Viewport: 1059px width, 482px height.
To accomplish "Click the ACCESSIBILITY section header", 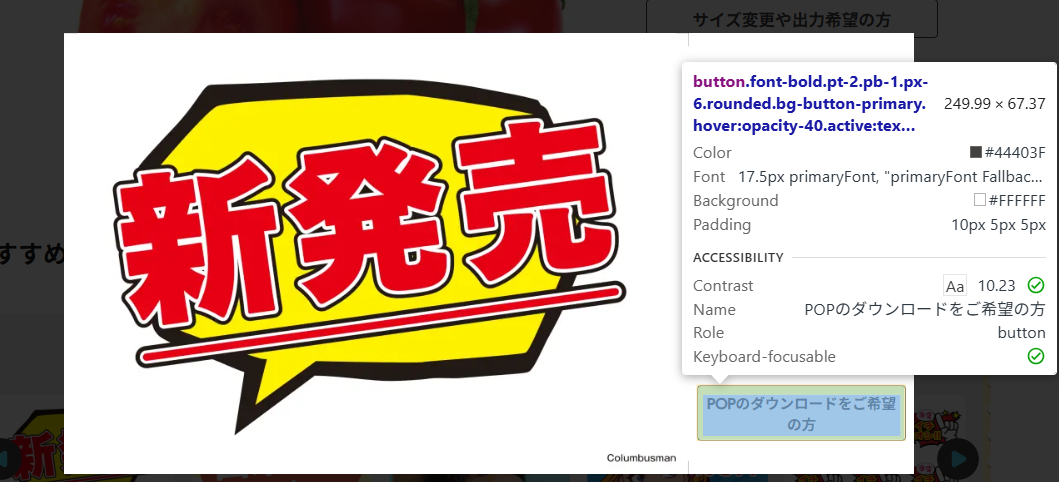I will coord(738,258).
